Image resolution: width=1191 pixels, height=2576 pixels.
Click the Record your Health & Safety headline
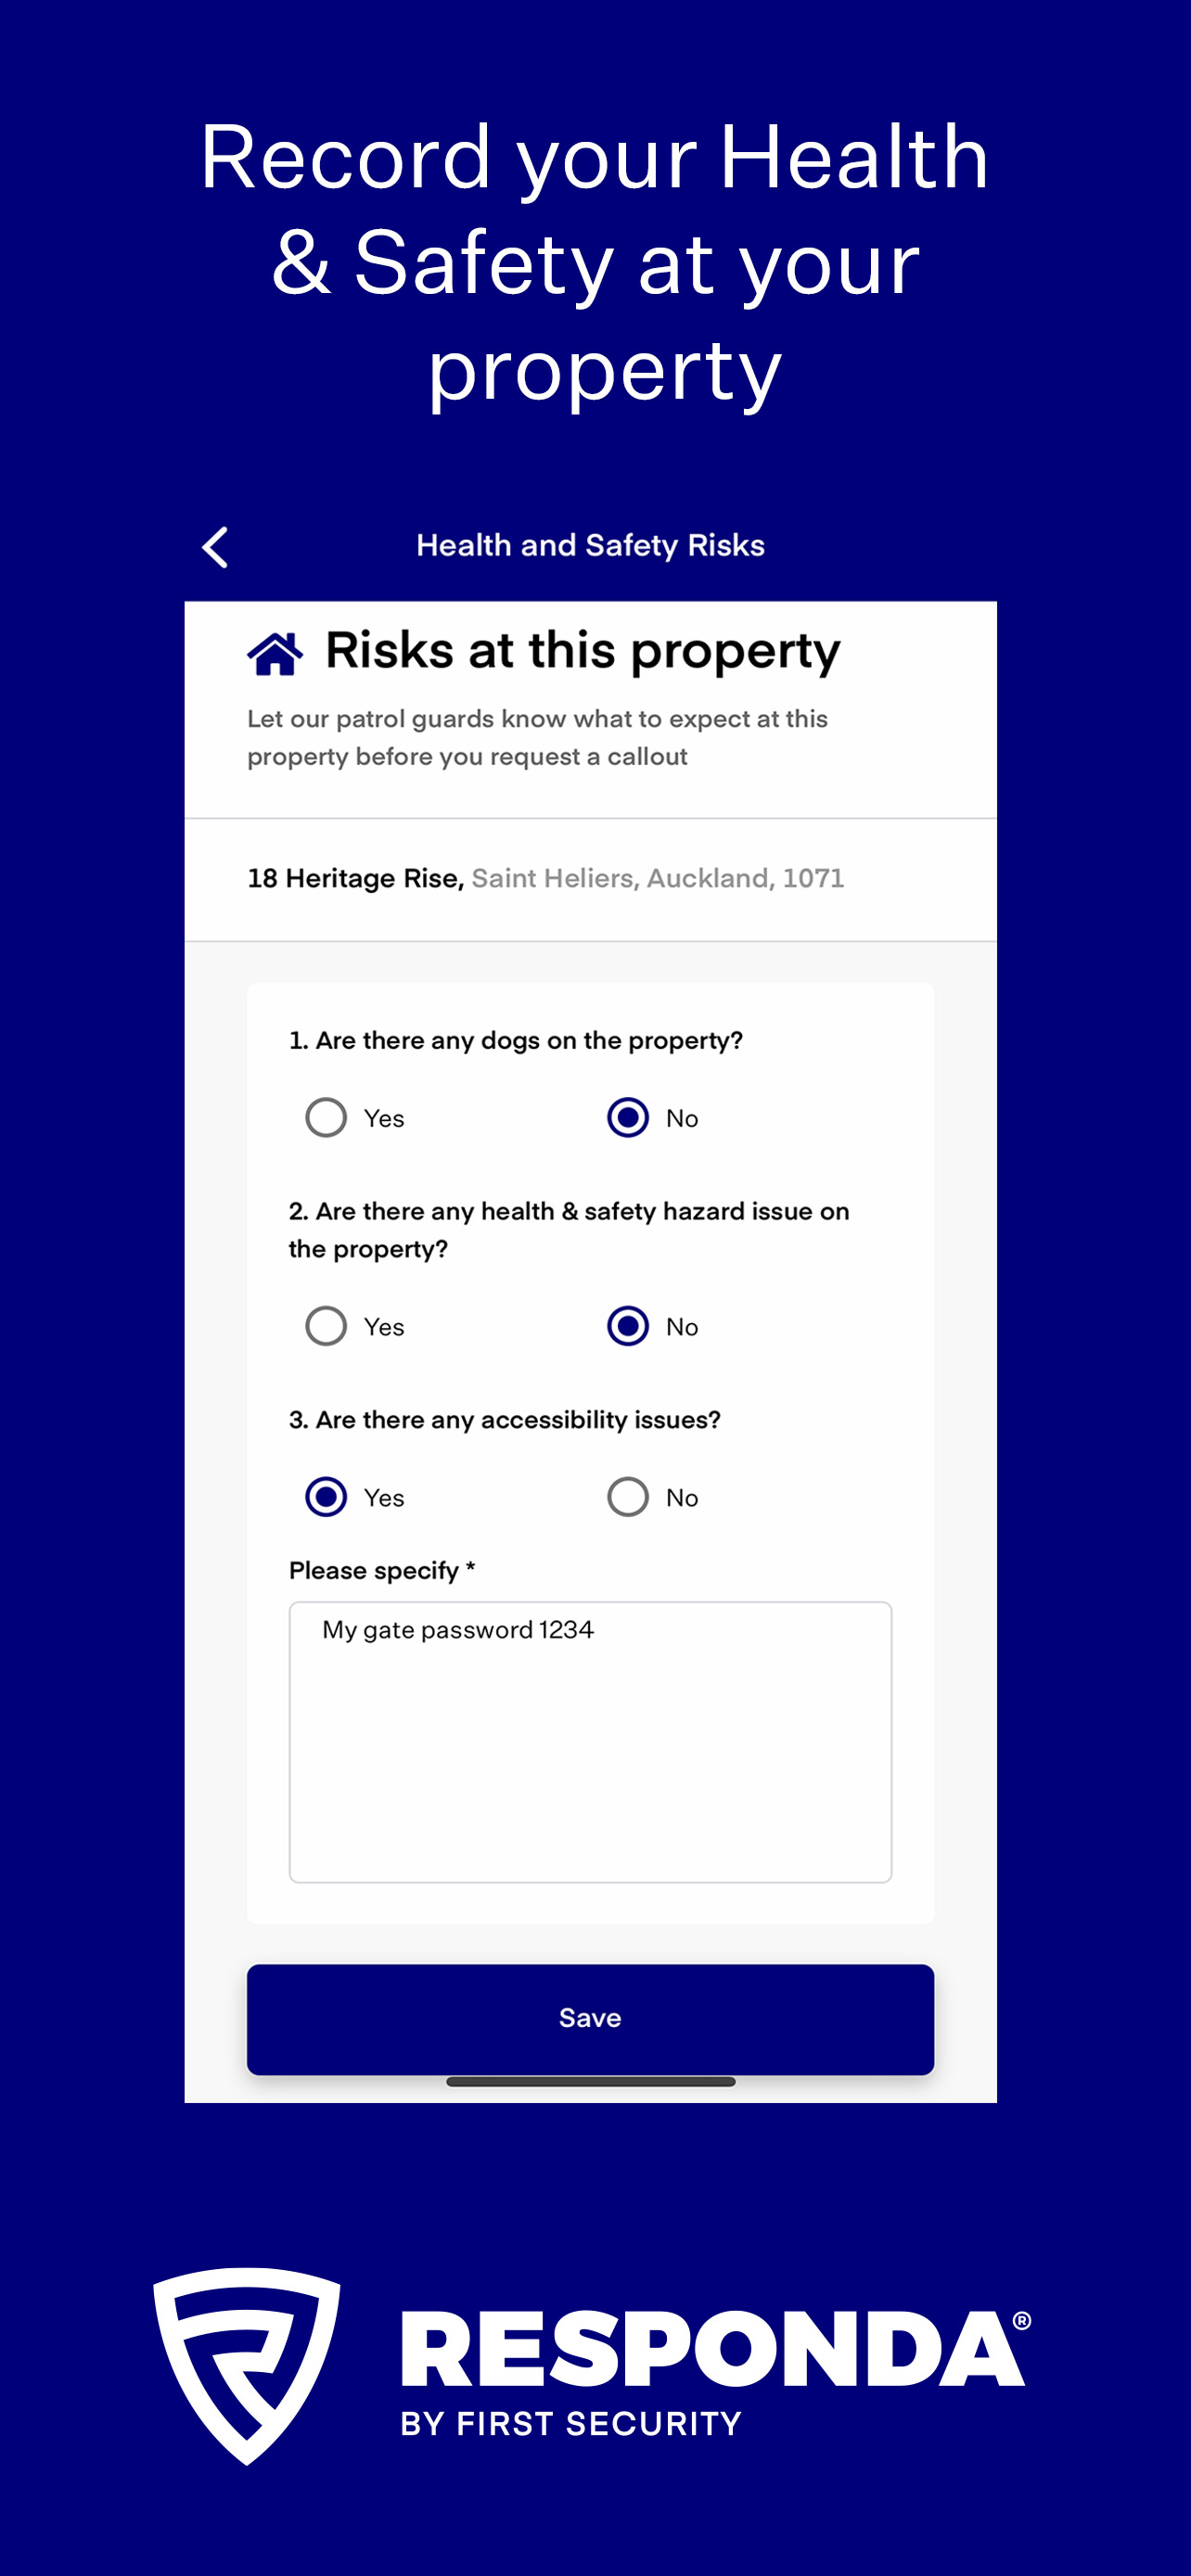click(x=596, y=262)
